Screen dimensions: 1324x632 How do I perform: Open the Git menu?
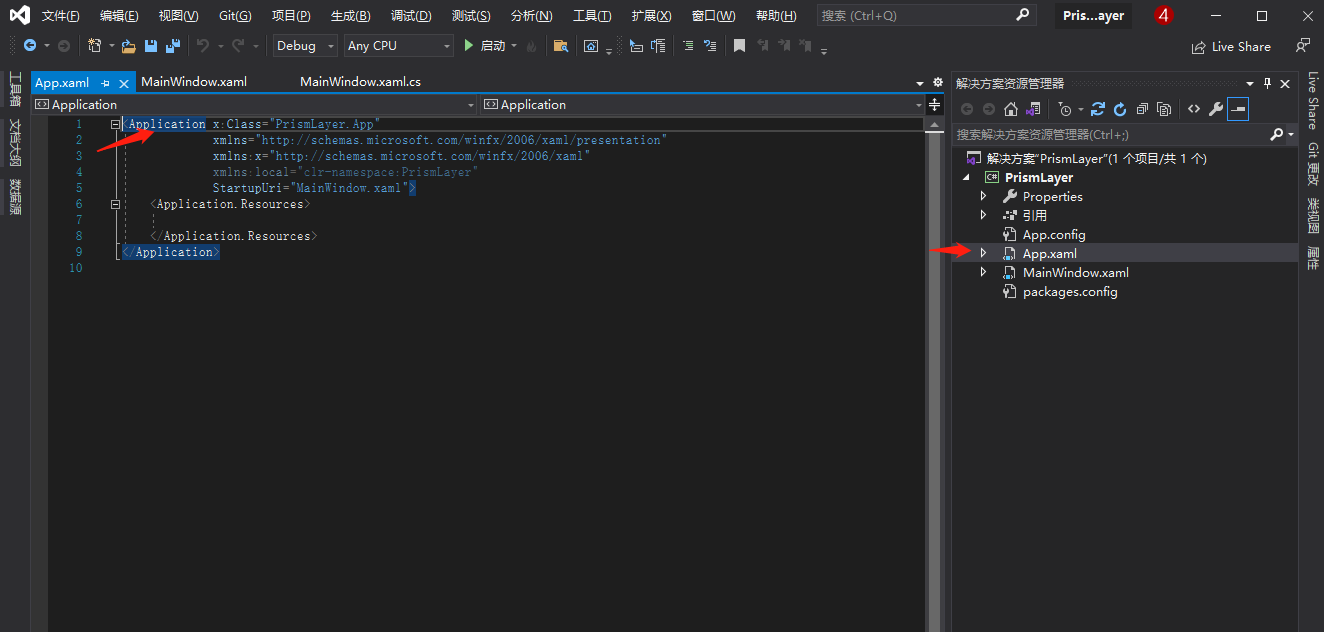click(x=234, y=15)
